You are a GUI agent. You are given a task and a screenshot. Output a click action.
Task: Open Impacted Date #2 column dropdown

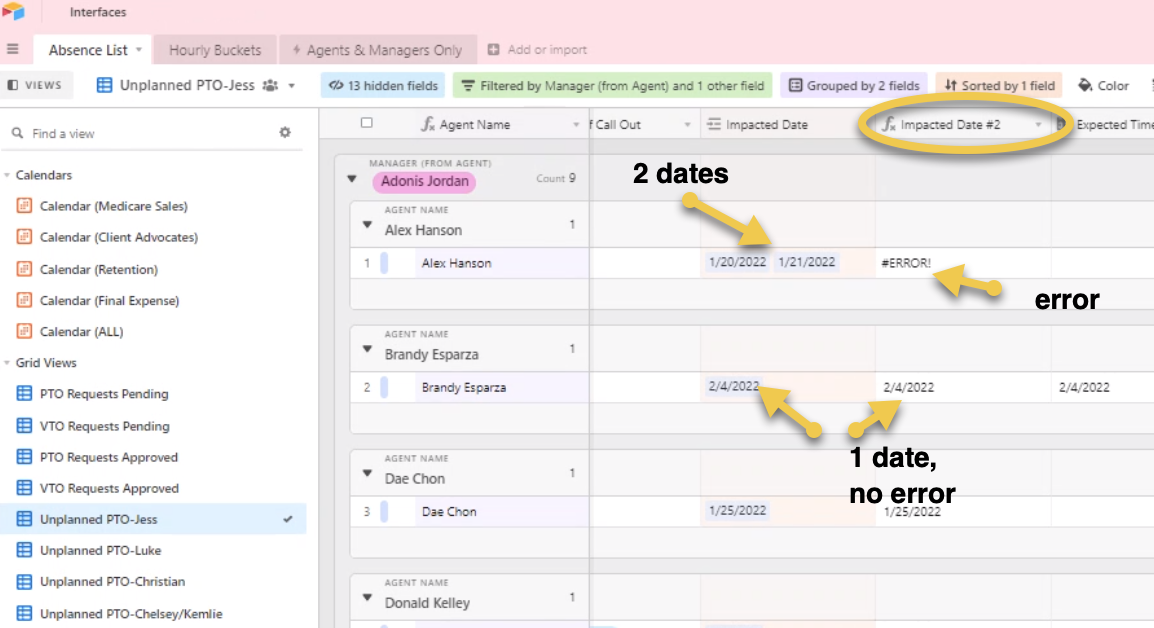coord(1038,125)
